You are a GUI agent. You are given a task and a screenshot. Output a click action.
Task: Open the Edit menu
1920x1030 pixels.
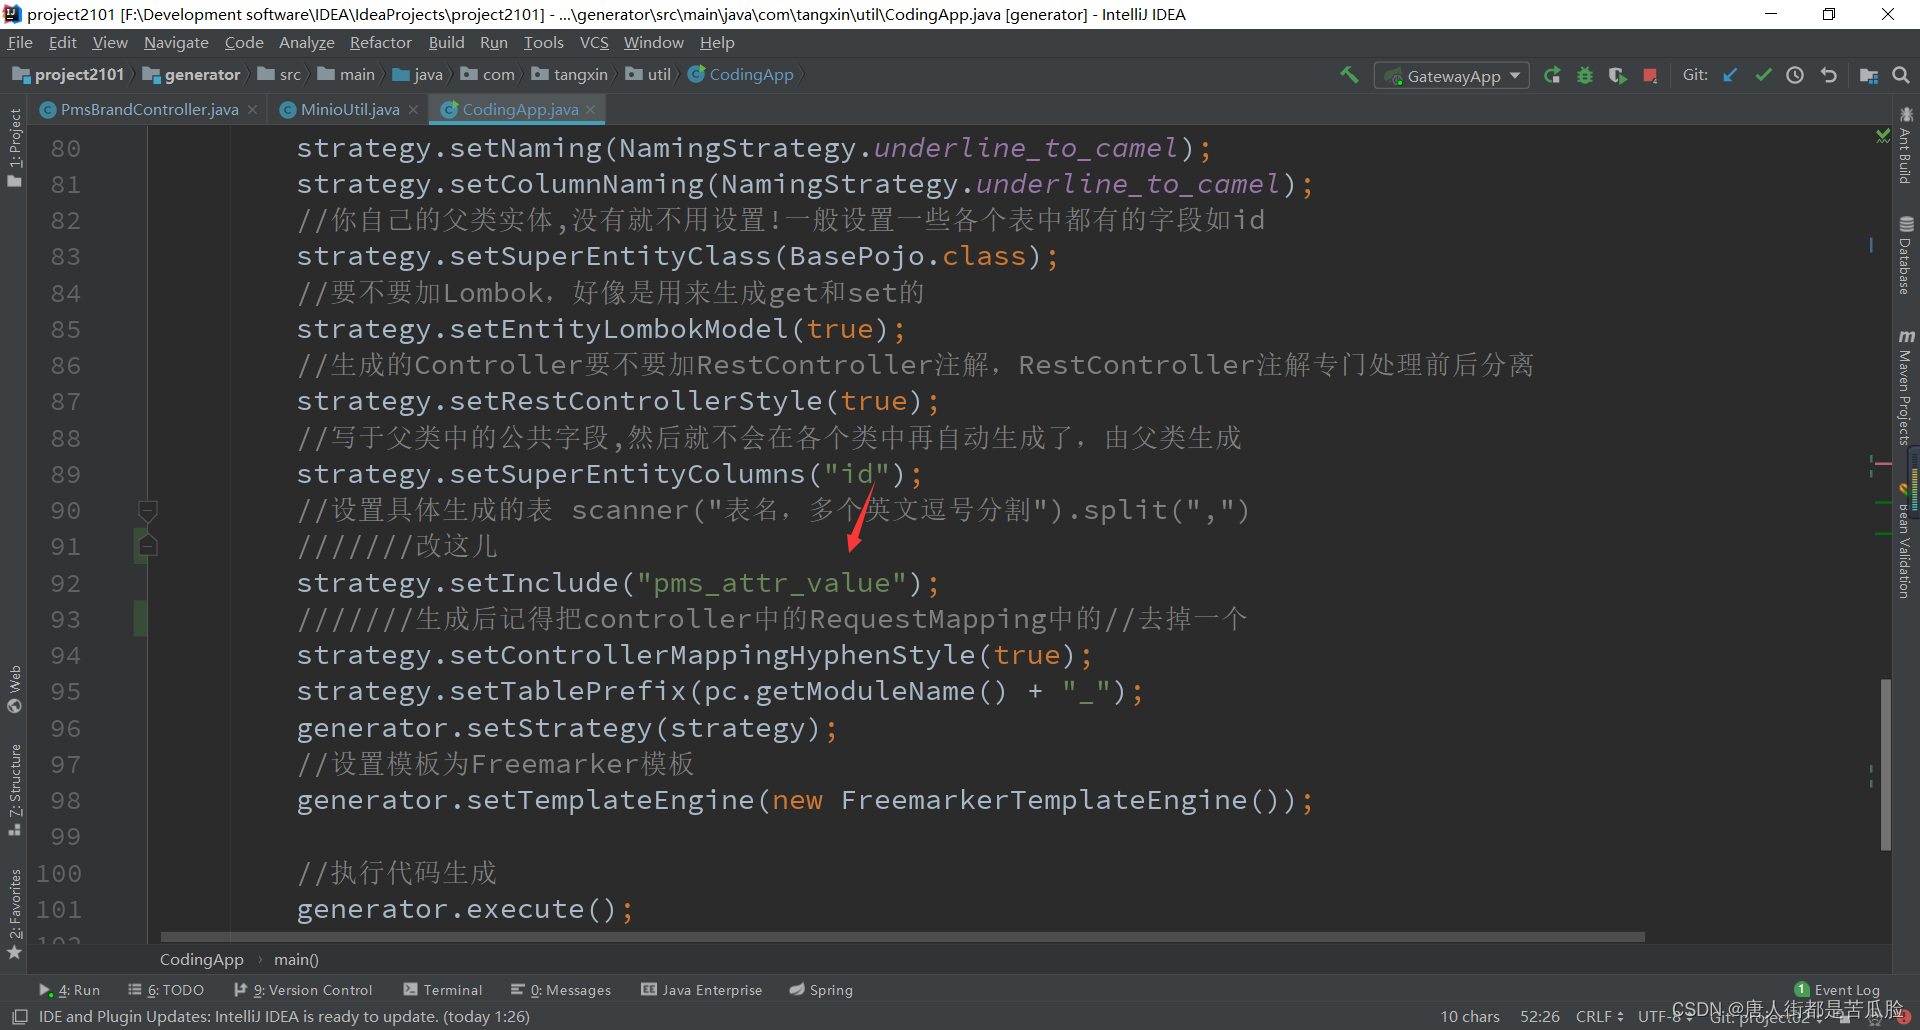(63, 42)
